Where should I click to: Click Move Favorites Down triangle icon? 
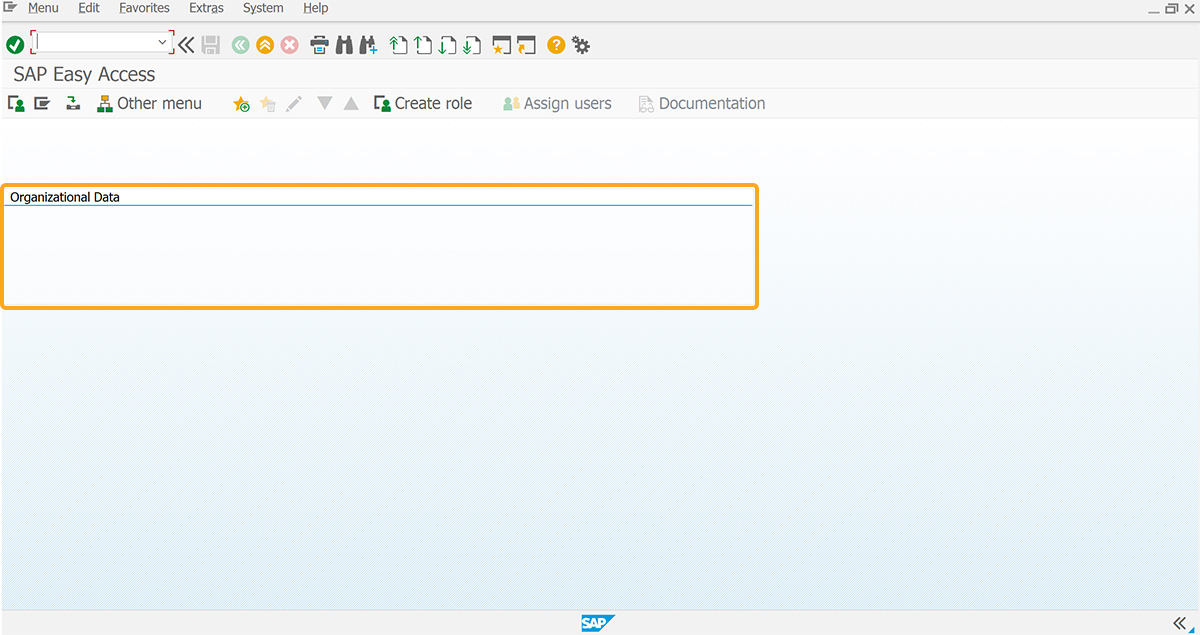pos(324,103)
